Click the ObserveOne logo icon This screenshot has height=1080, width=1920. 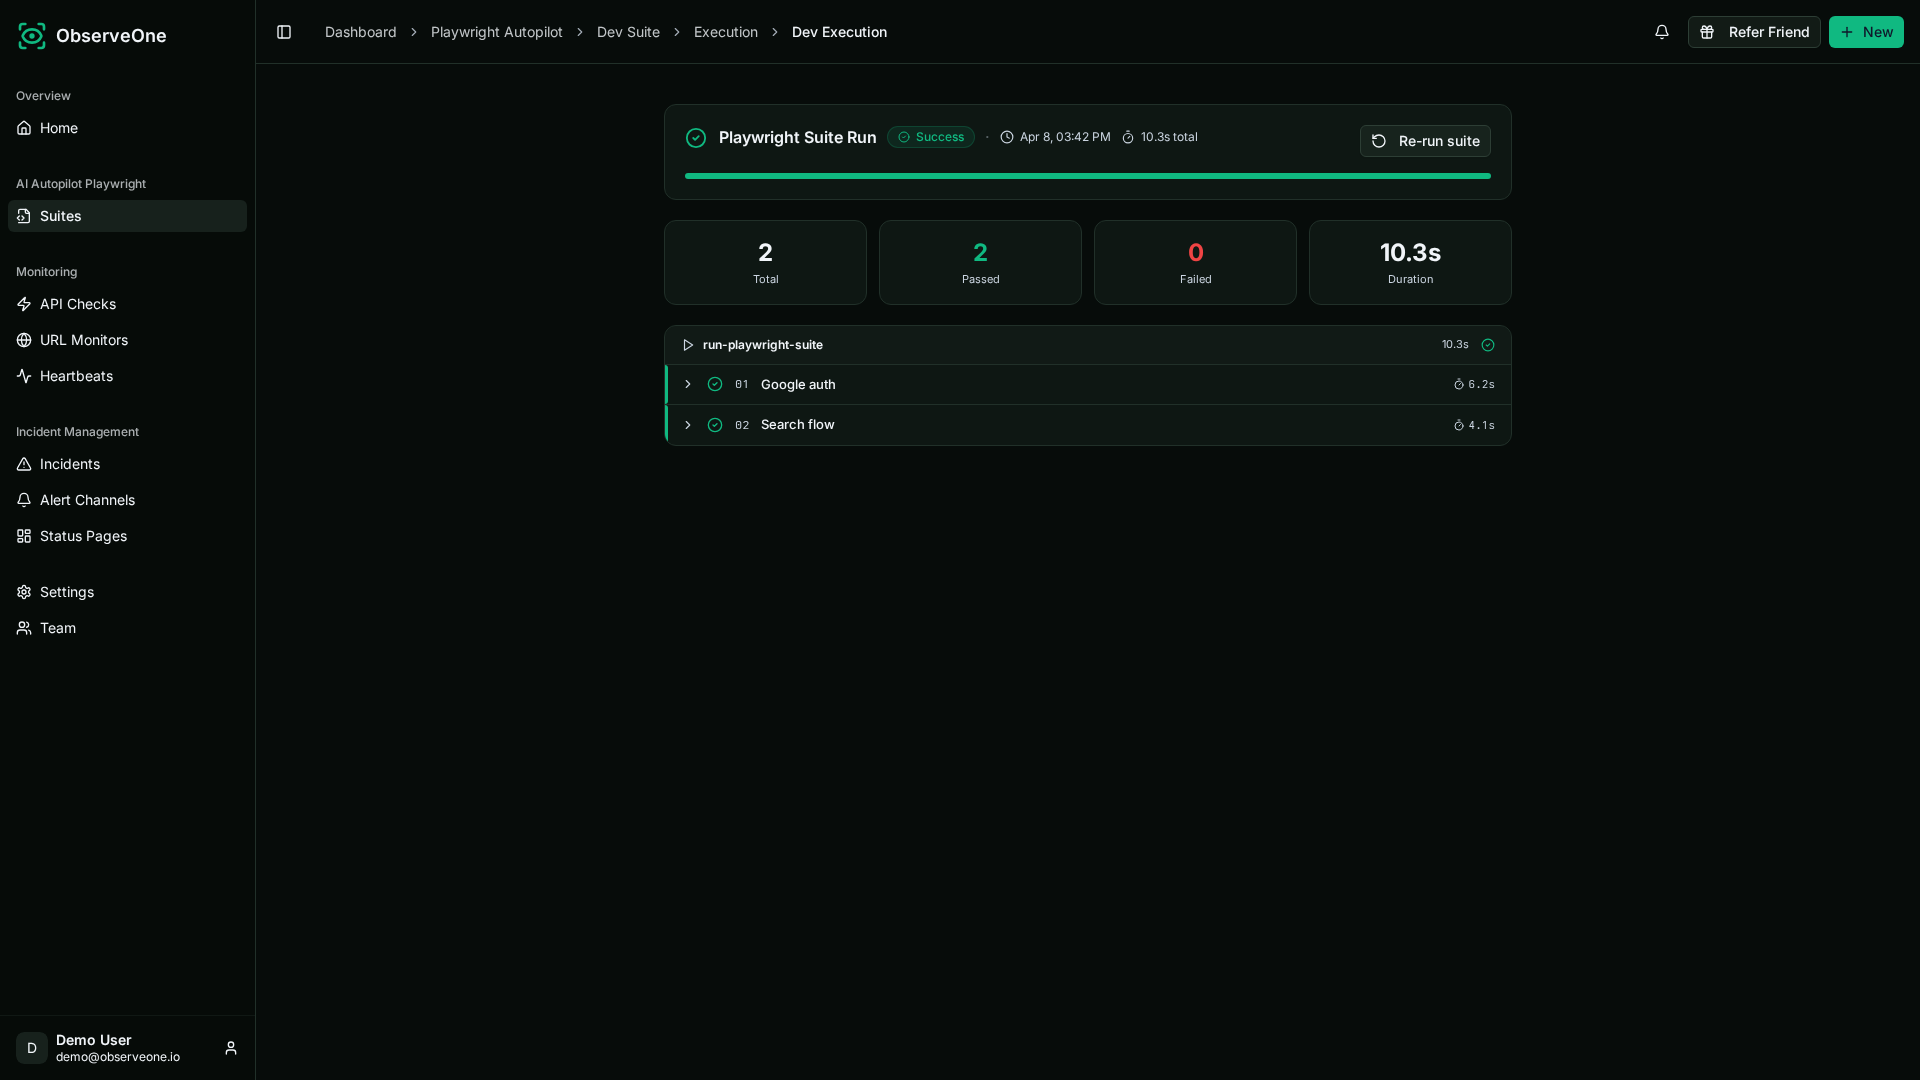pos(32,36)
